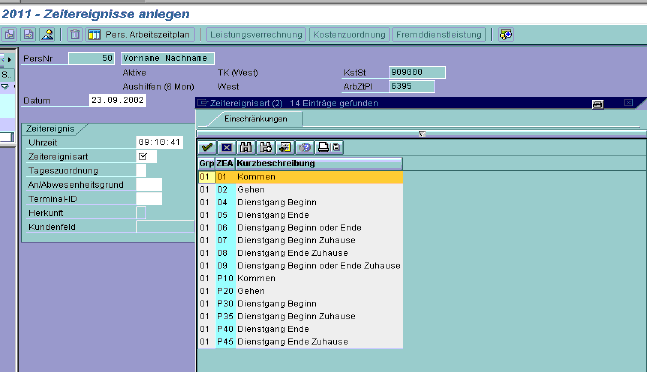This screenshot has height=372, width=647.
Task: Click the Herkunft field
Action: [141, 212]
